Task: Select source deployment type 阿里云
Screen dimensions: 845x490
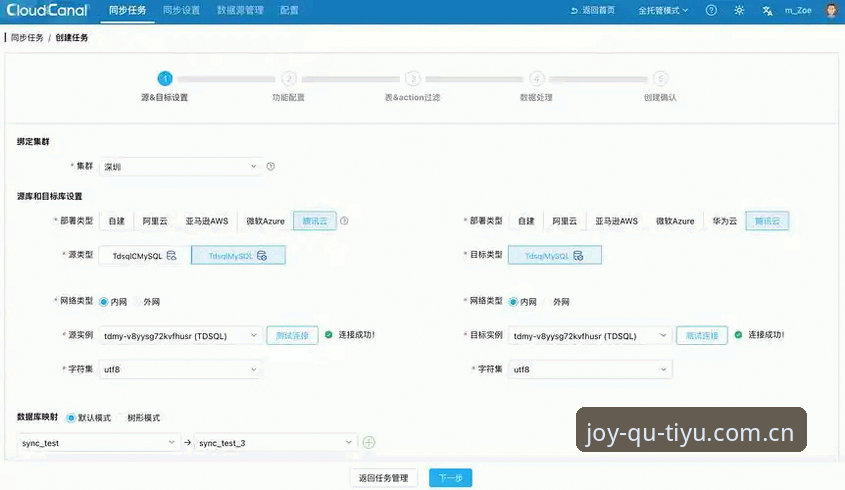Action: click(155, 221)
